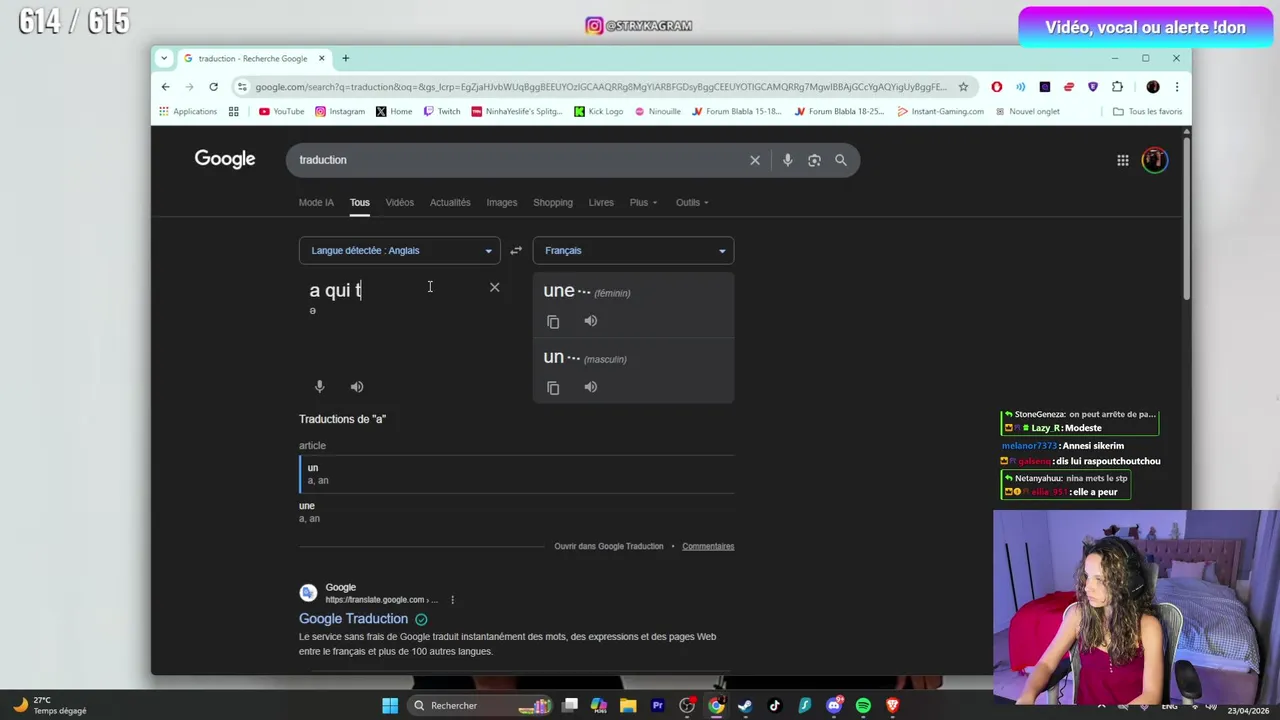Expand the 'Plus' search filter menu
Screen dimensions: 1280x720
point(643,202)
